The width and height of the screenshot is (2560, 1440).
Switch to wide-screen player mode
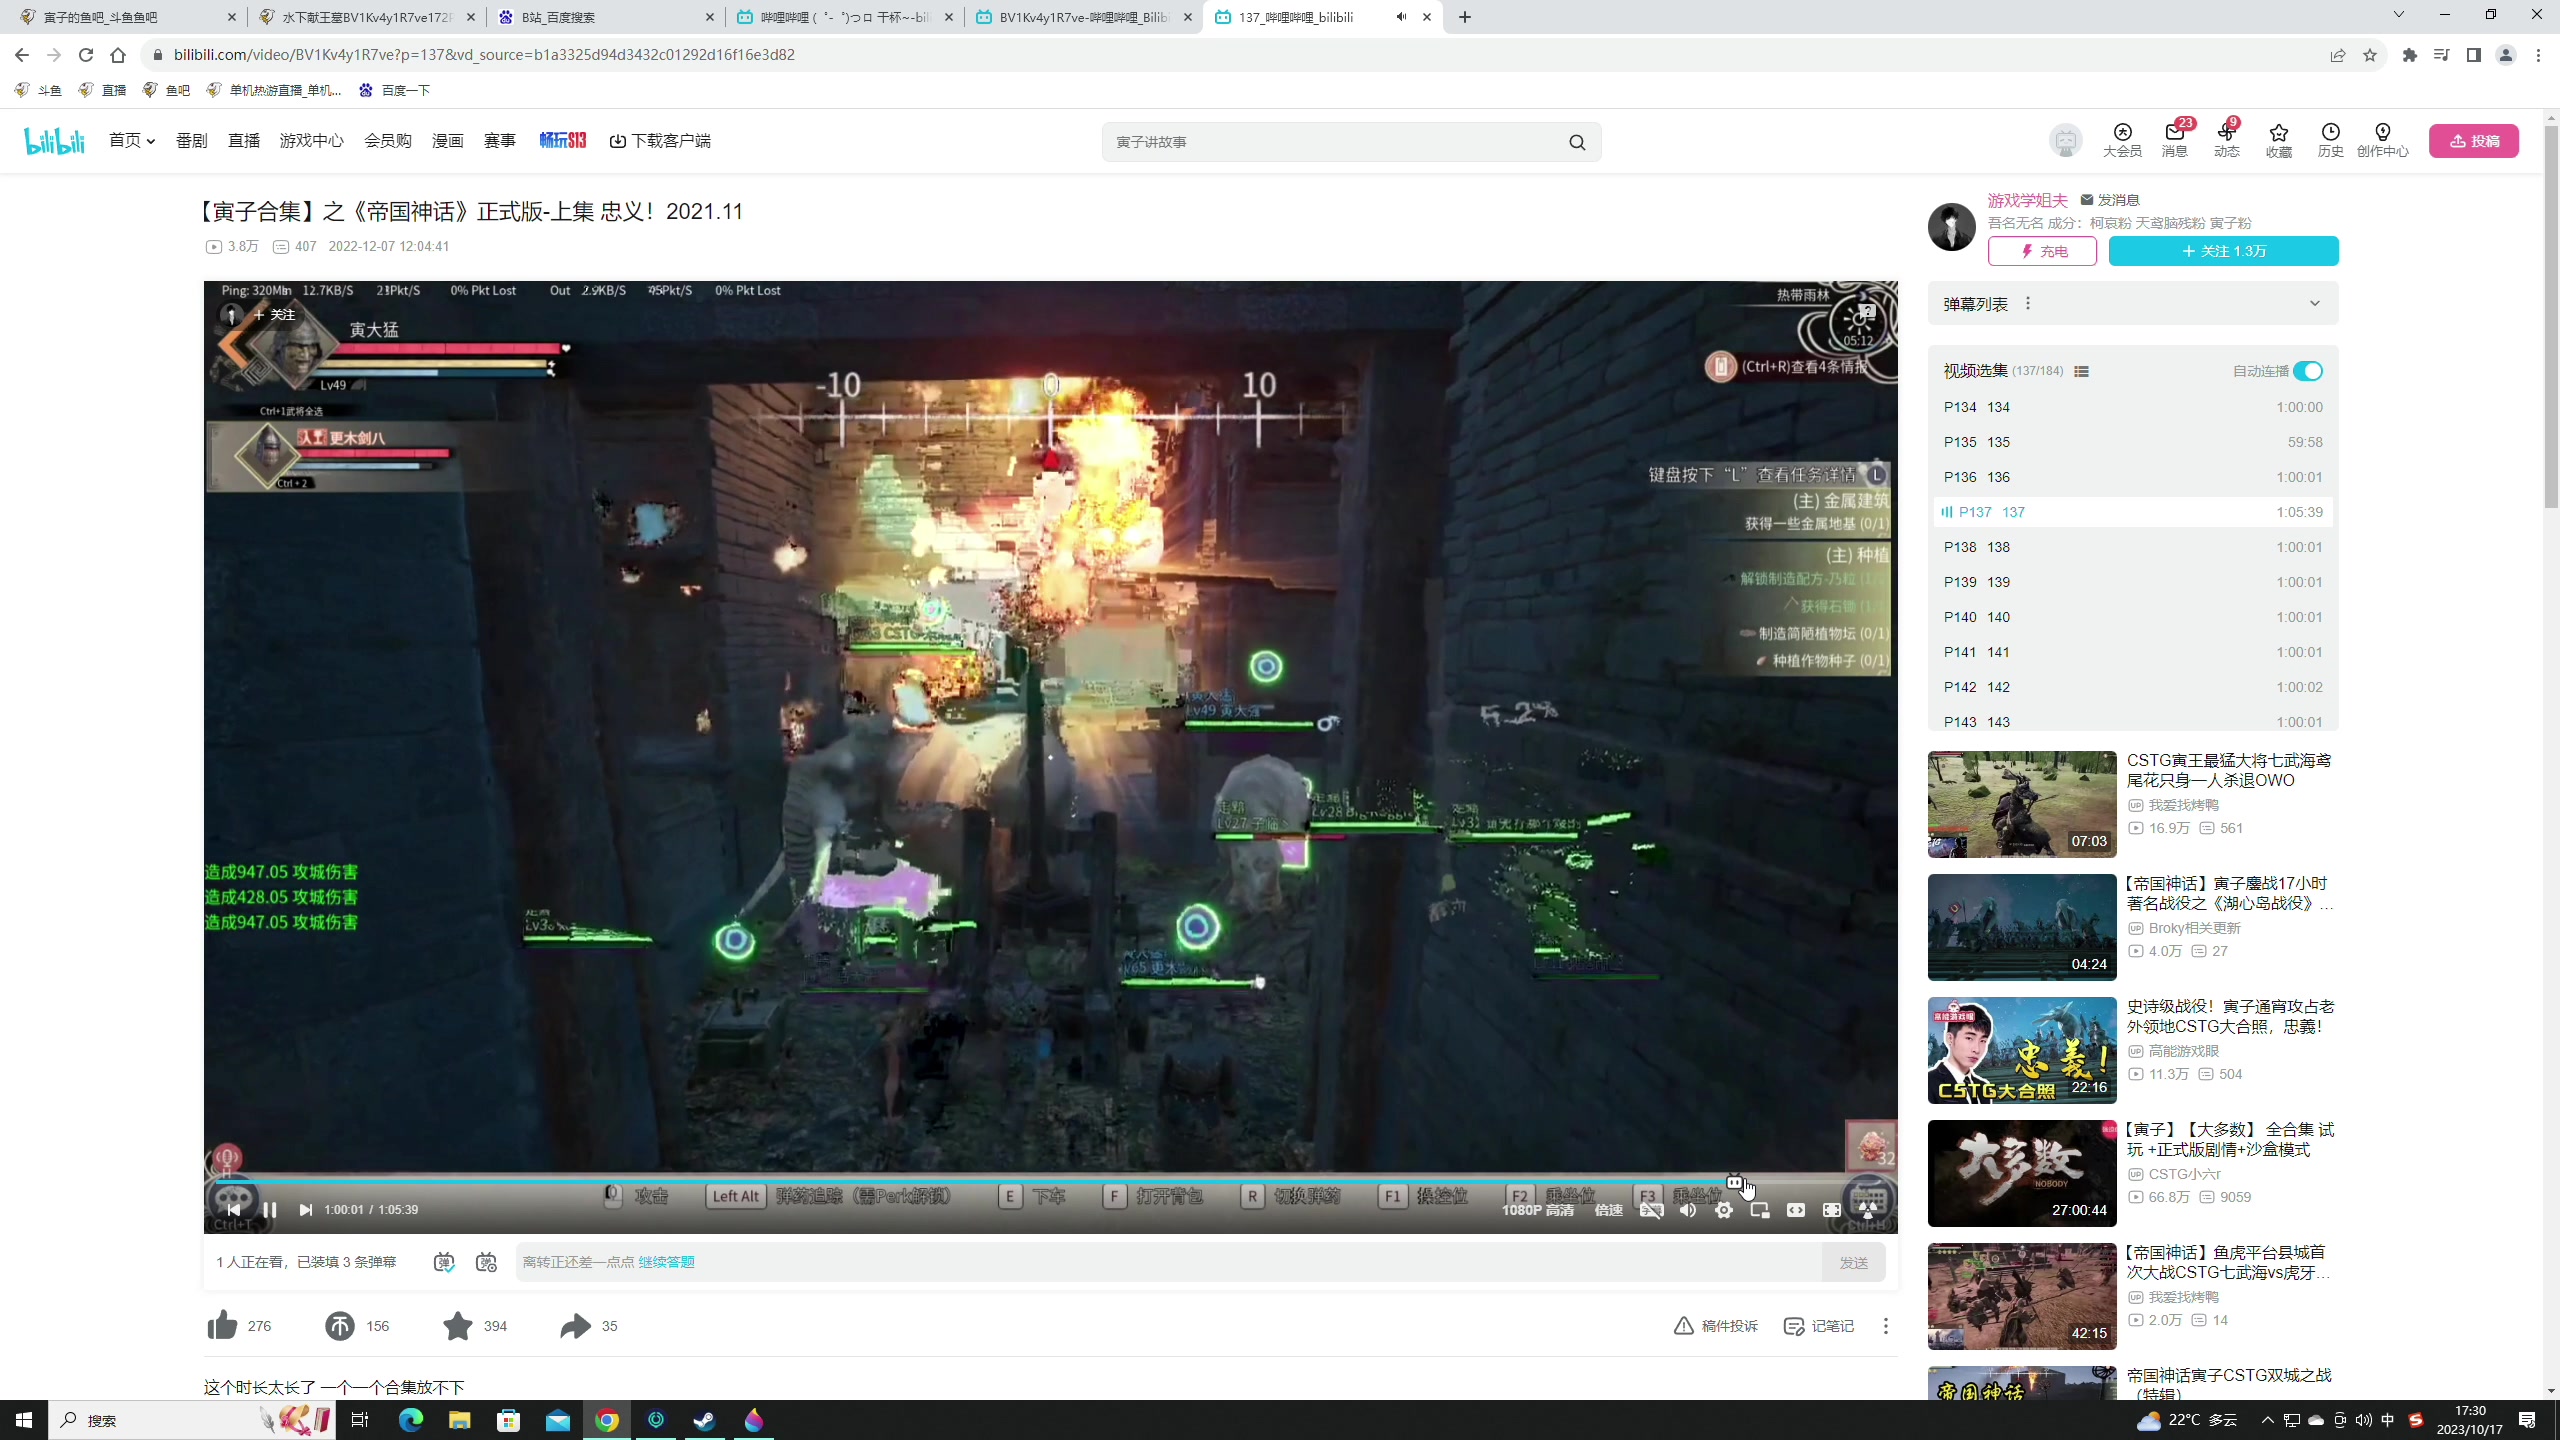[x=1796, y=1210]
